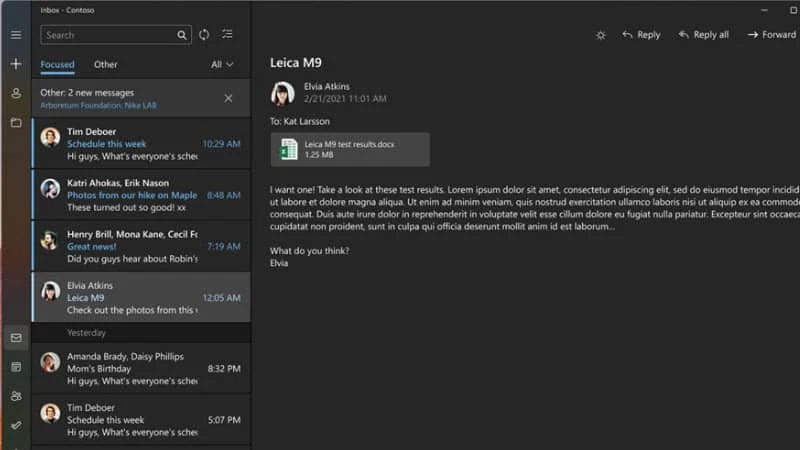Open the folders icon in sidebar
This screenshot has height=450, width=800.
[16, 122]
